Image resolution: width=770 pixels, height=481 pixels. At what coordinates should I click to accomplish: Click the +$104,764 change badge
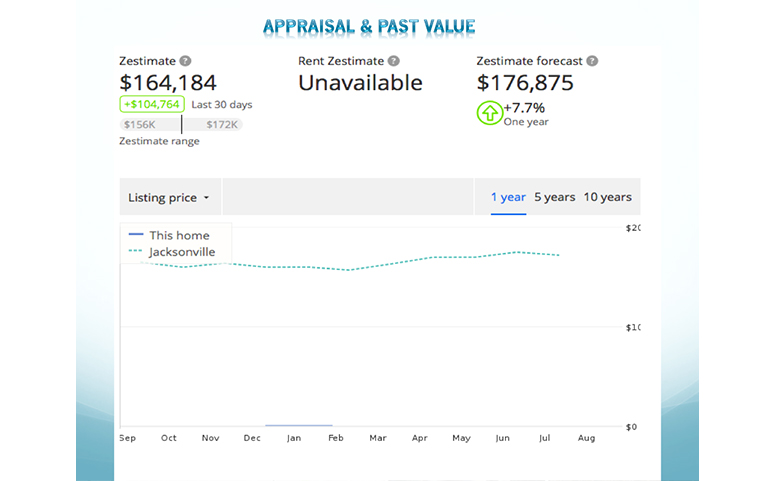151,104
